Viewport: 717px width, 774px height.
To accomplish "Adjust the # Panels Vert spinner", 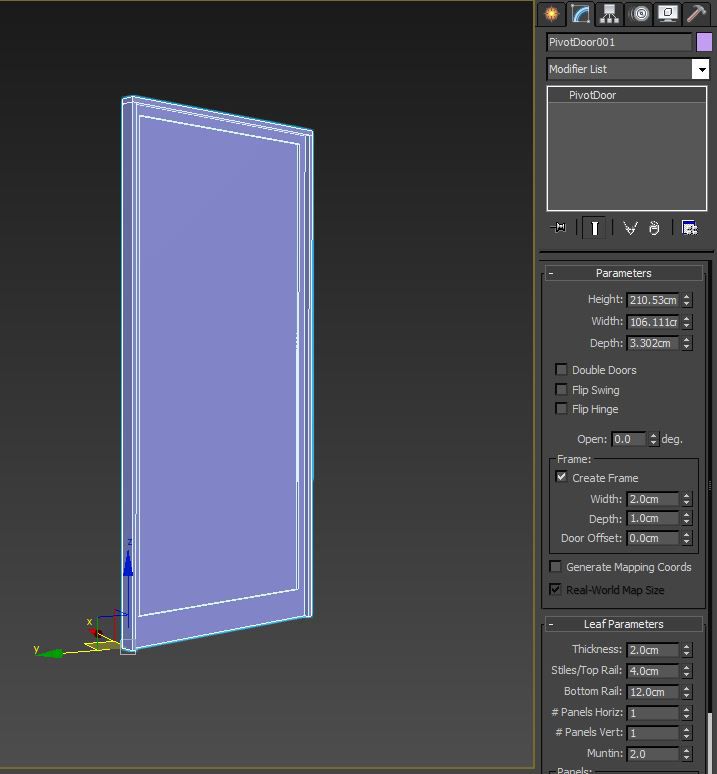I will tap(686, 733).
